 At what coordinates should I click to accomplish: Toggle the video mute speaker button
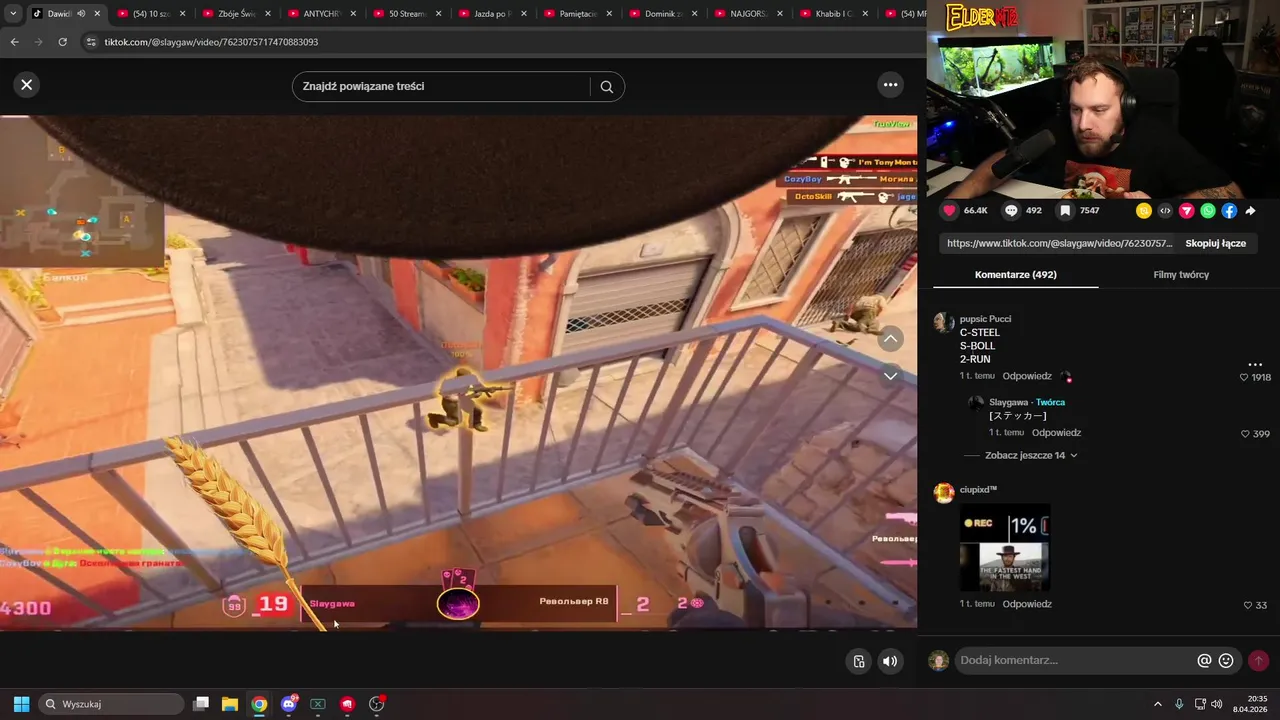pos(889,661)
